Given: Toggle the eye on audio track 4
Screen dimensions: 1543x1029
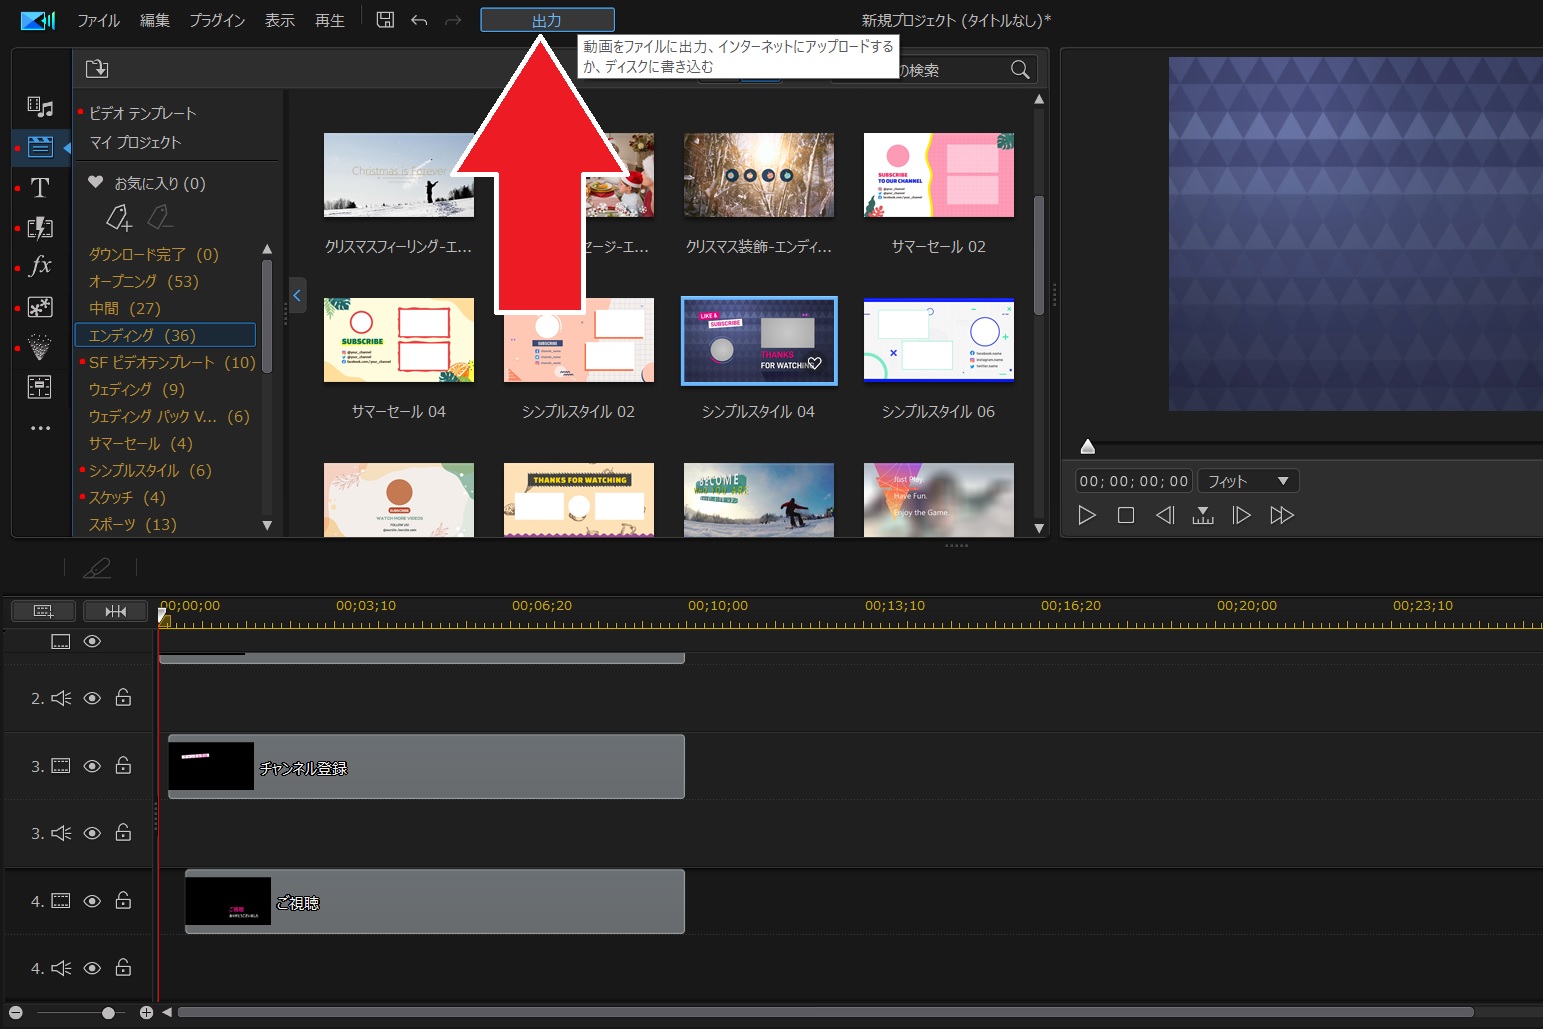Looking at the screenshot, I should click(92, 968).
